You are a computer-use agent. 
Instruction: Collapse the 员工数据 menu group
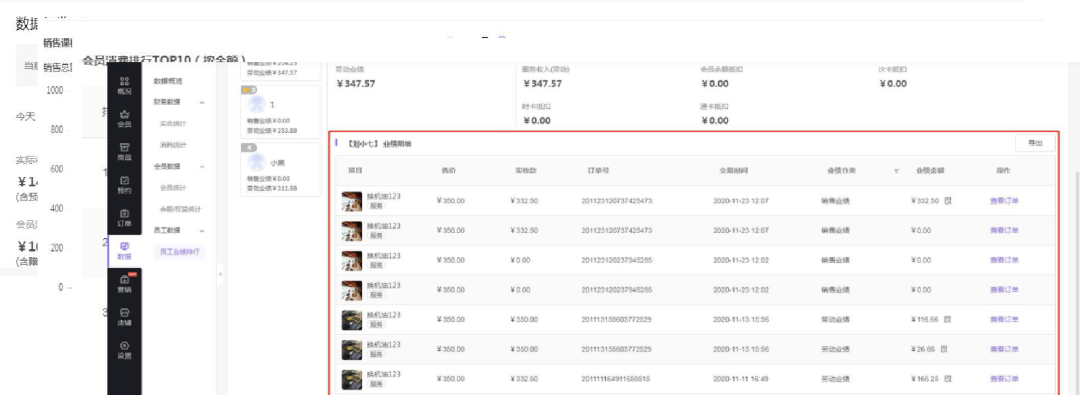coord(202,230)
